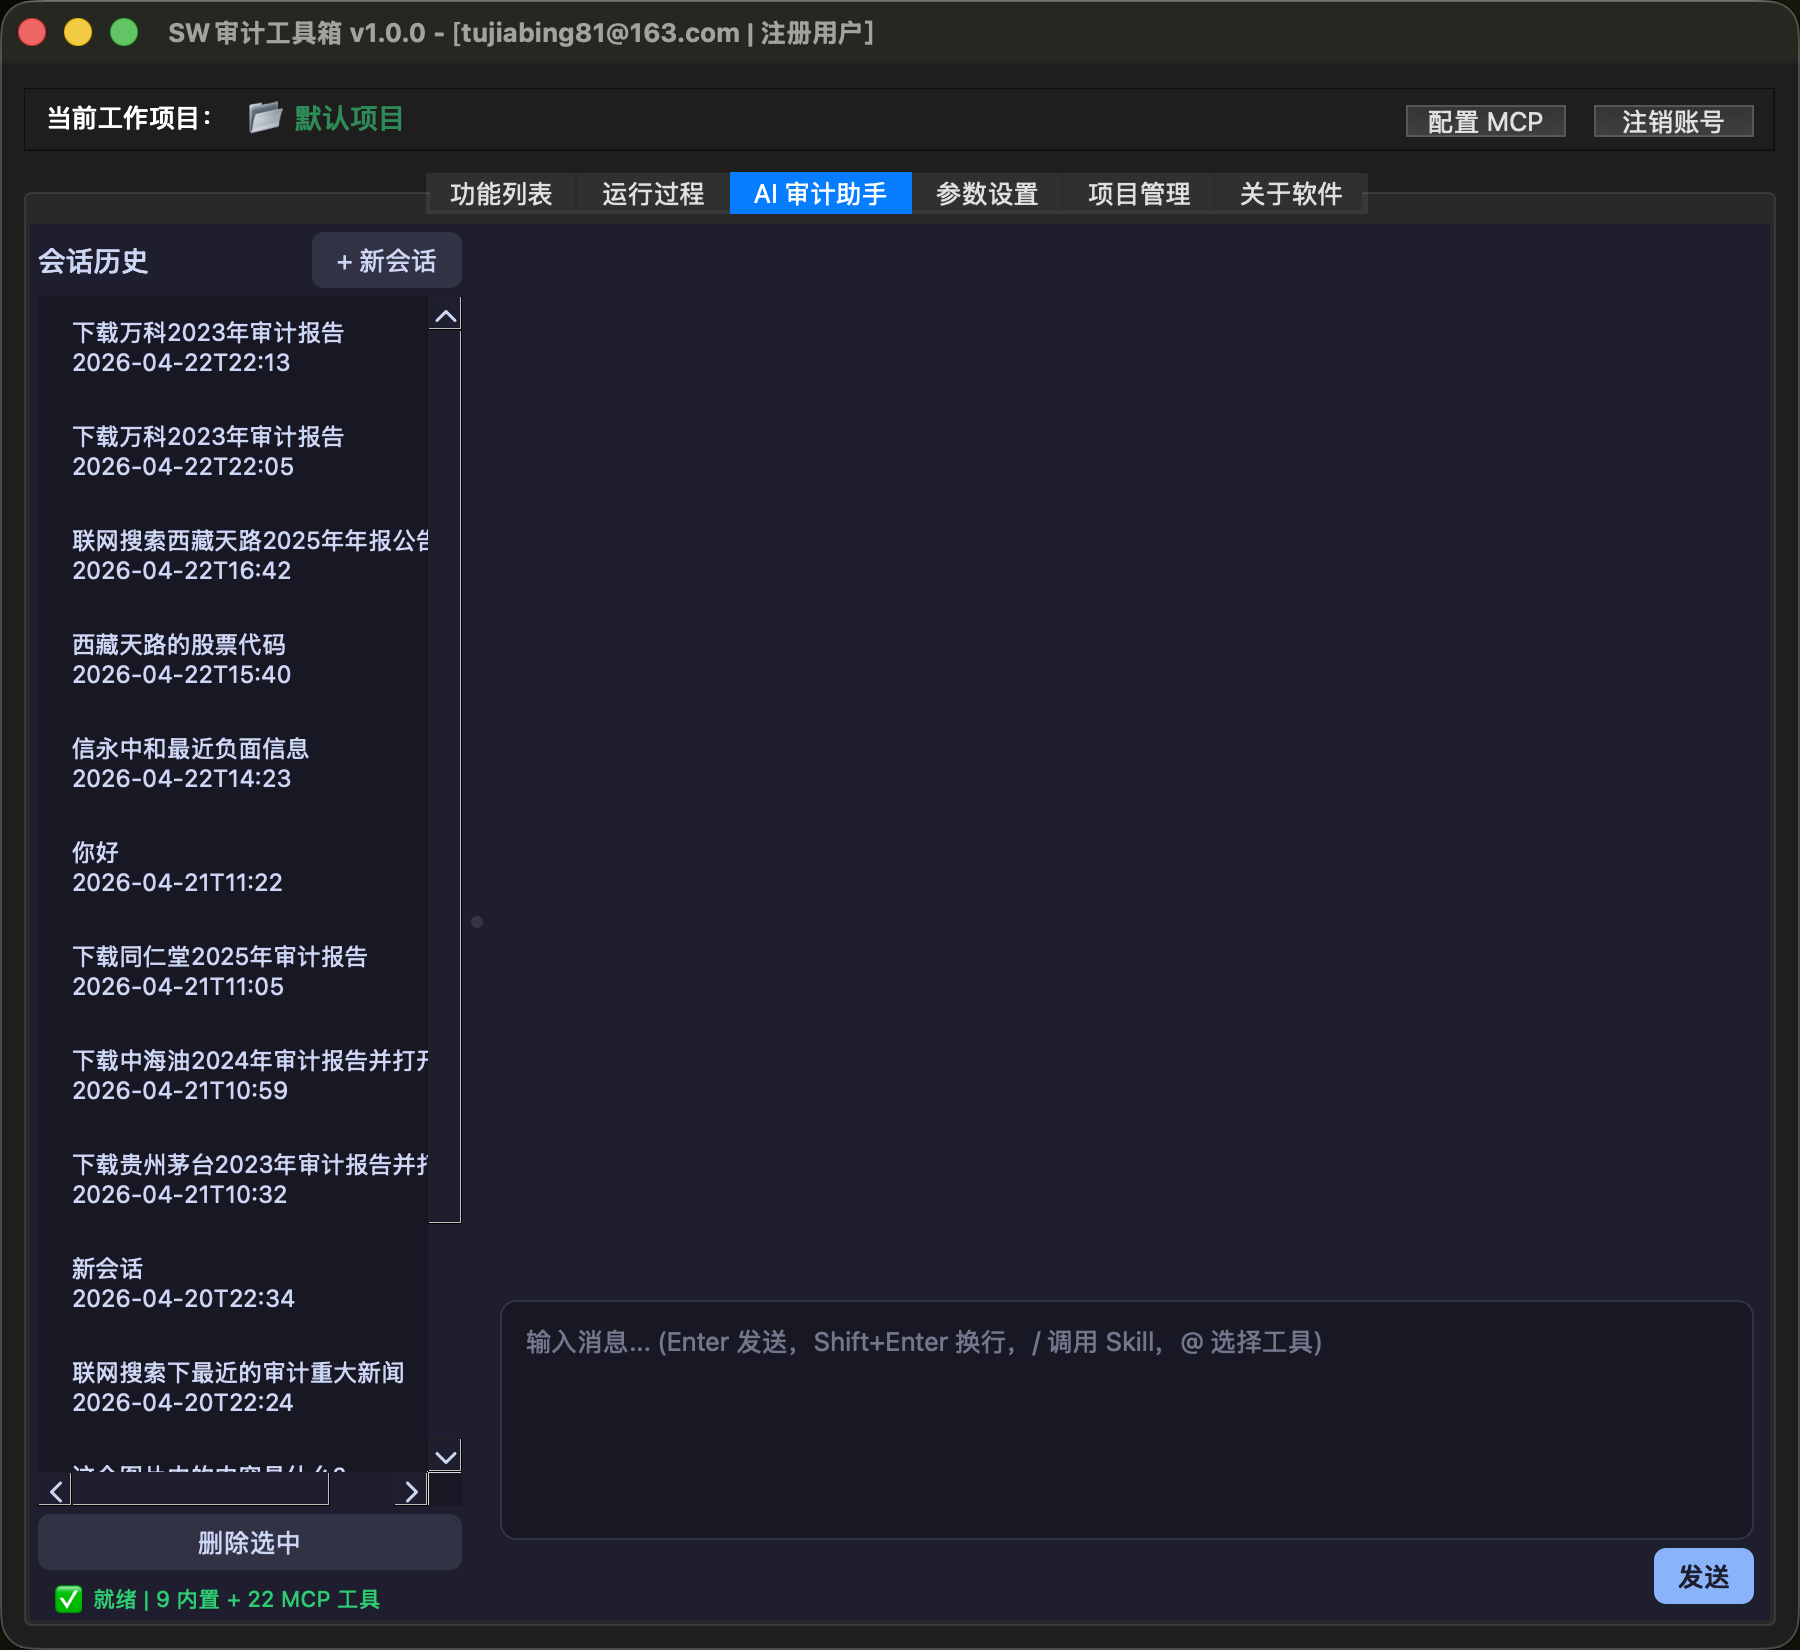Click the 注销账号 button
The height and width of the screenshot is (1650, 1800).
(1673, 120)
